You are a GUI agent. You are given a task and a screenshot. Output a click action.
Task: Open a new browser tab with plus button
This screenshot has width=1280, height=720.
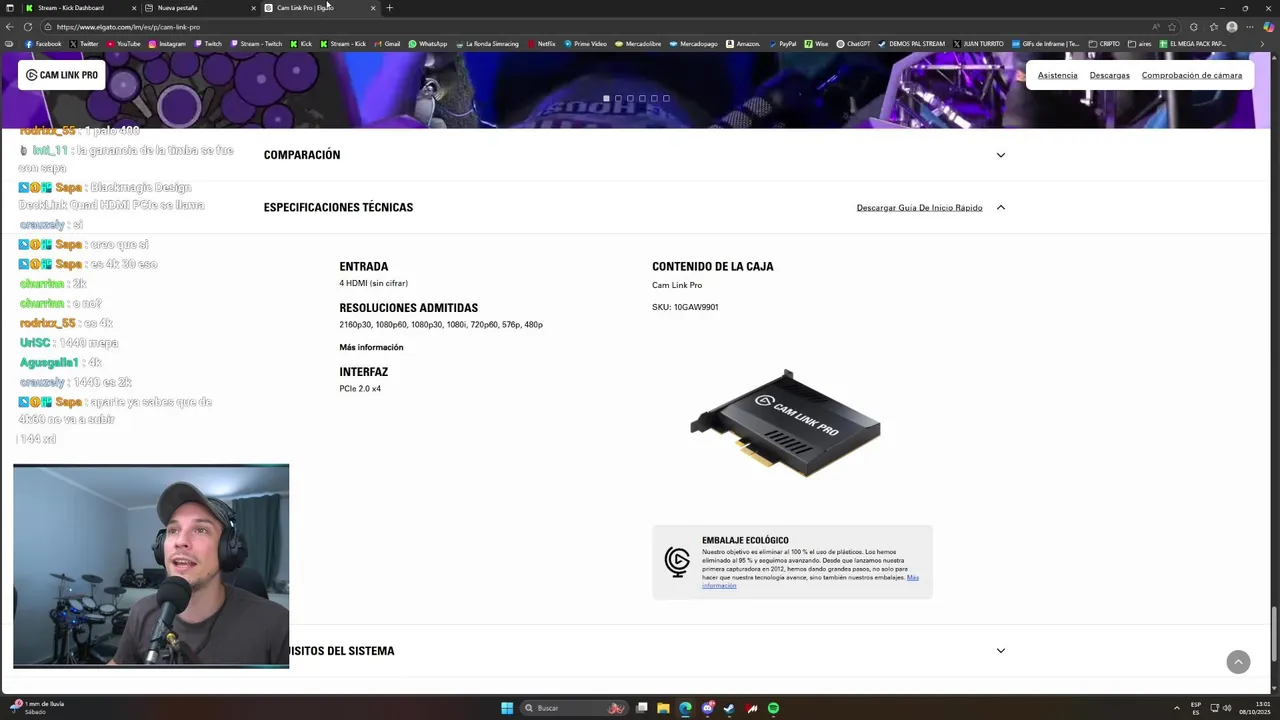(x=389, y=8)
